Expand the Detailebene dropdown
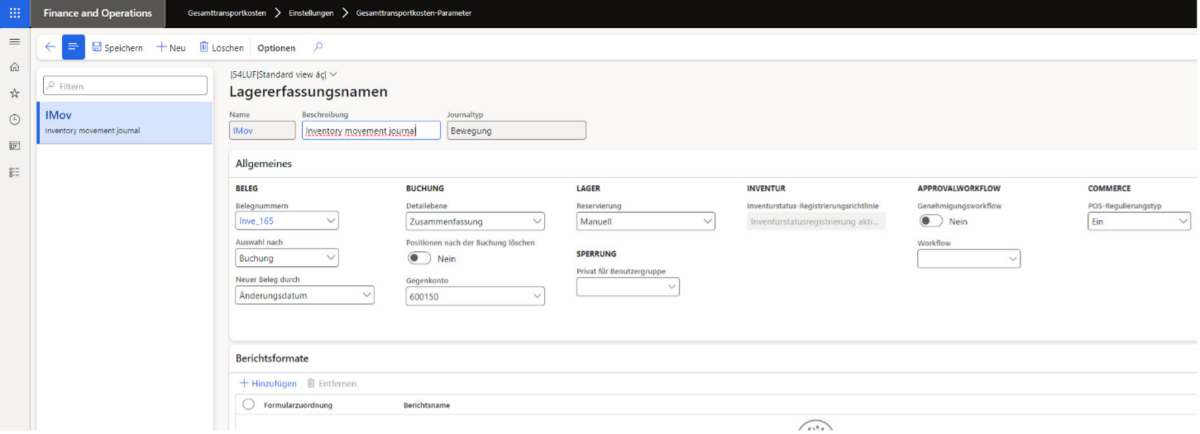This screenshot has height=434, width=1200. coord(475,221)
